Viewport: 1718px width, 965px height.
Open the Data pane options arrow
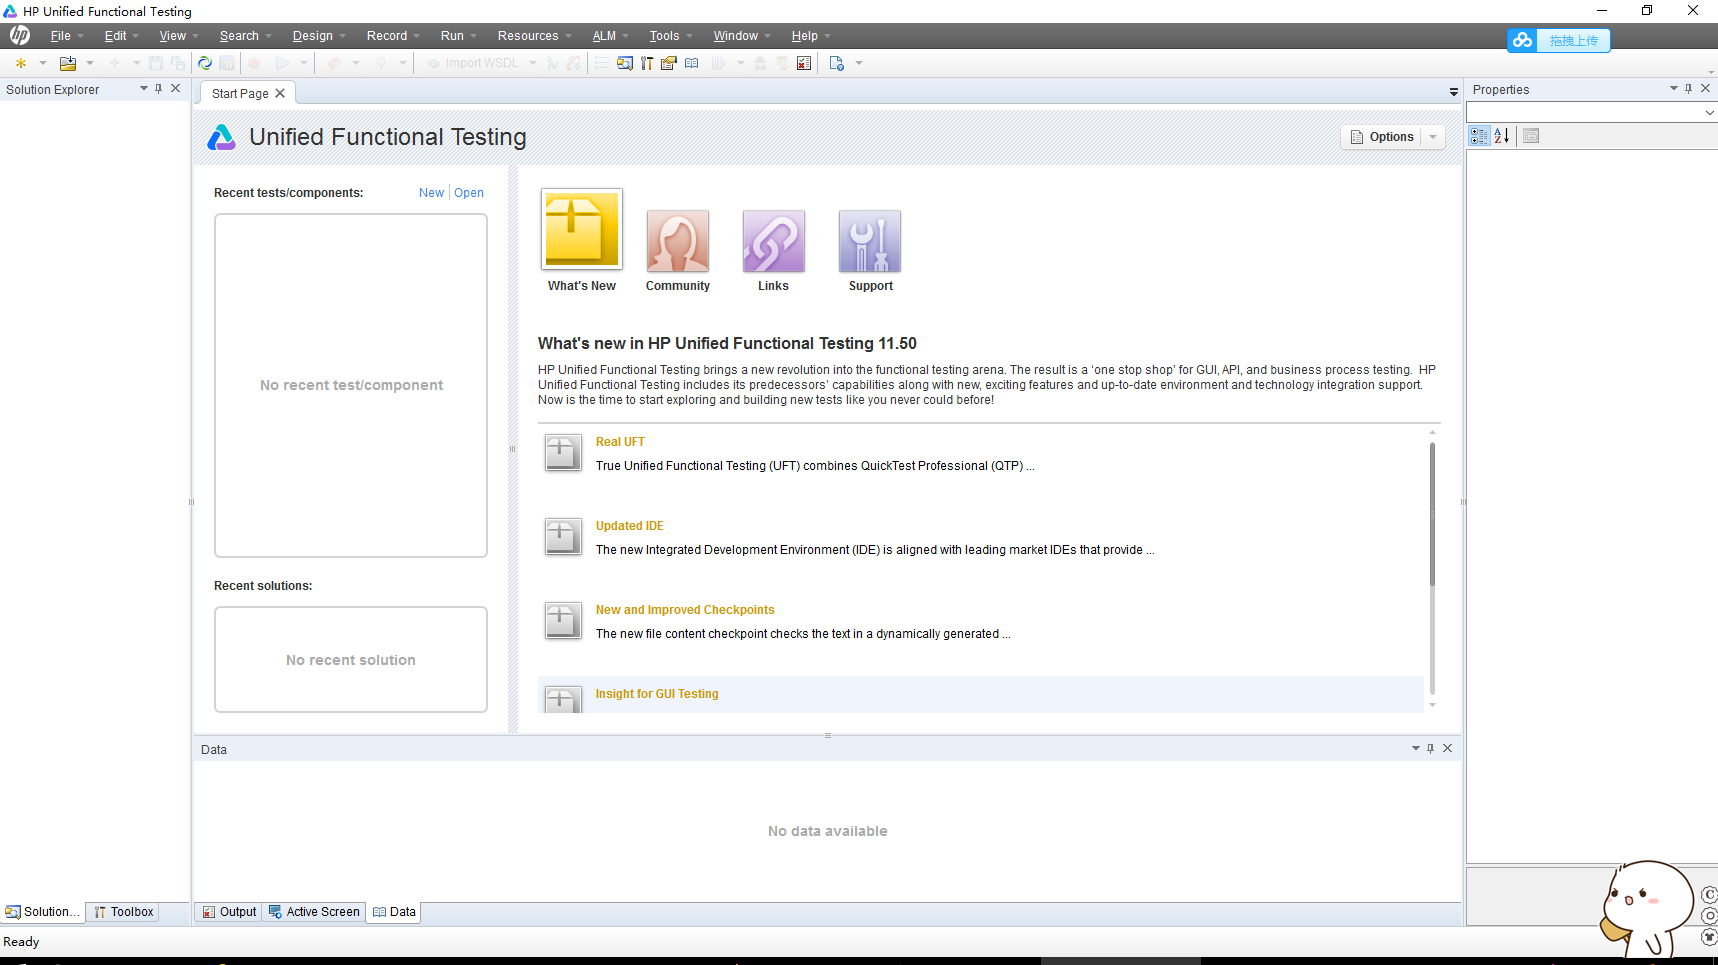(1416, 748)
